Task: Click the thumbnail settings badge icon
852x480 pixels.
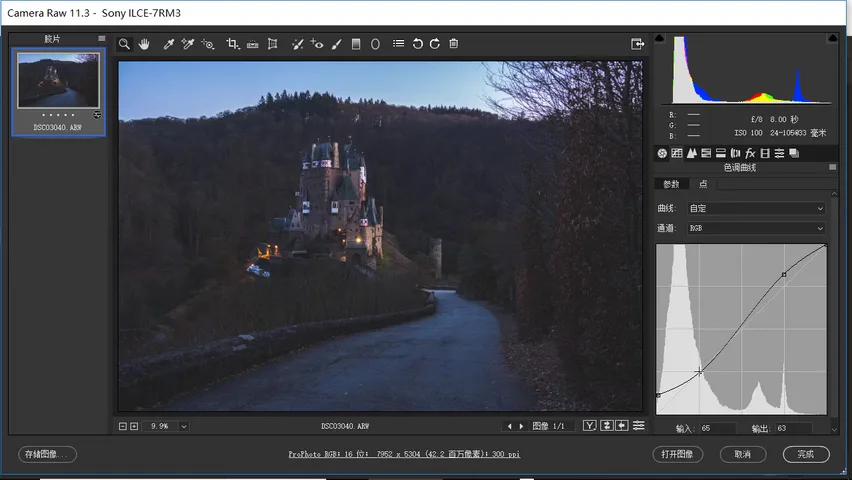Action: (97, 115)
